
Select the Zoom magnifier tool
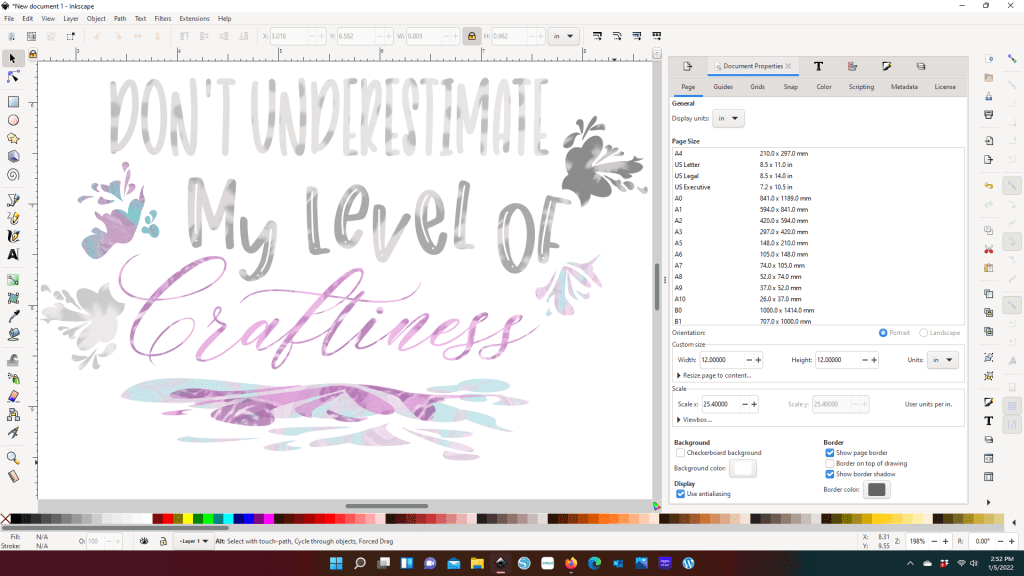(x=14, y=457)
